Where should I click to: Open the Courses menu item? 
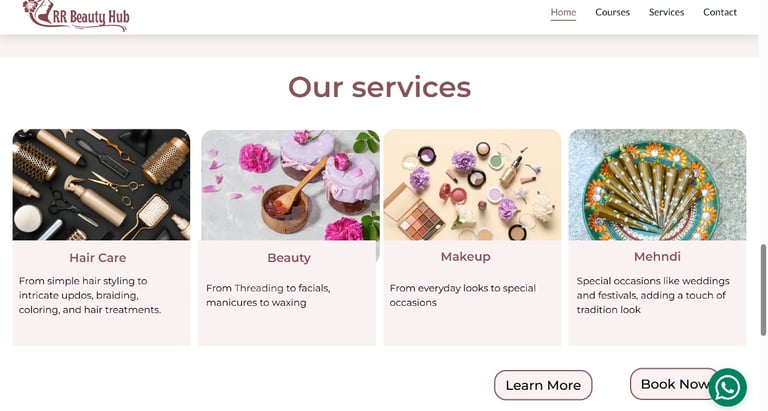tap(612, 12)
